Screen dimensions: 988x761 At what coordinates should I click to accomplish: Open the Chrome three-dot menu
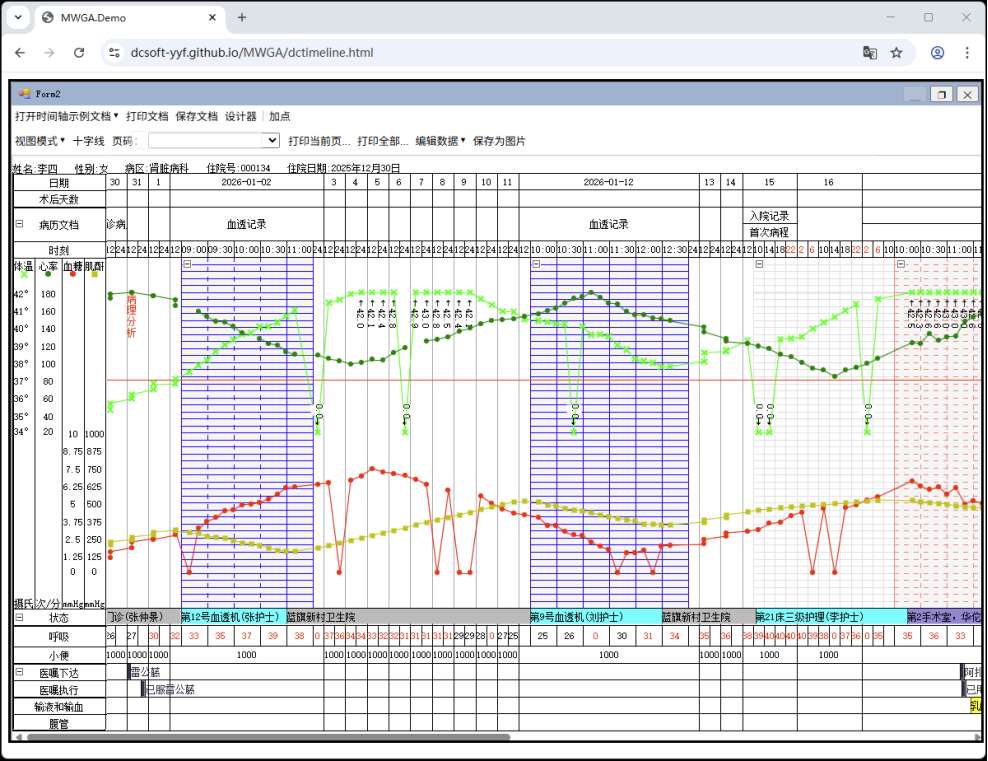[x=967, y=53]
